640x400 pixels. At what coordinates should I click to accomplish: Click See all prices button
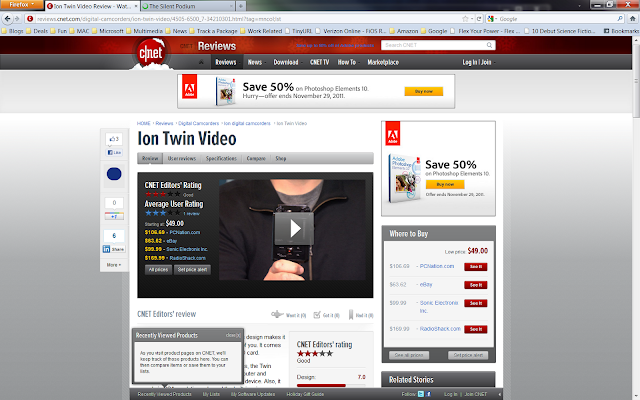[x=409, y=355]
